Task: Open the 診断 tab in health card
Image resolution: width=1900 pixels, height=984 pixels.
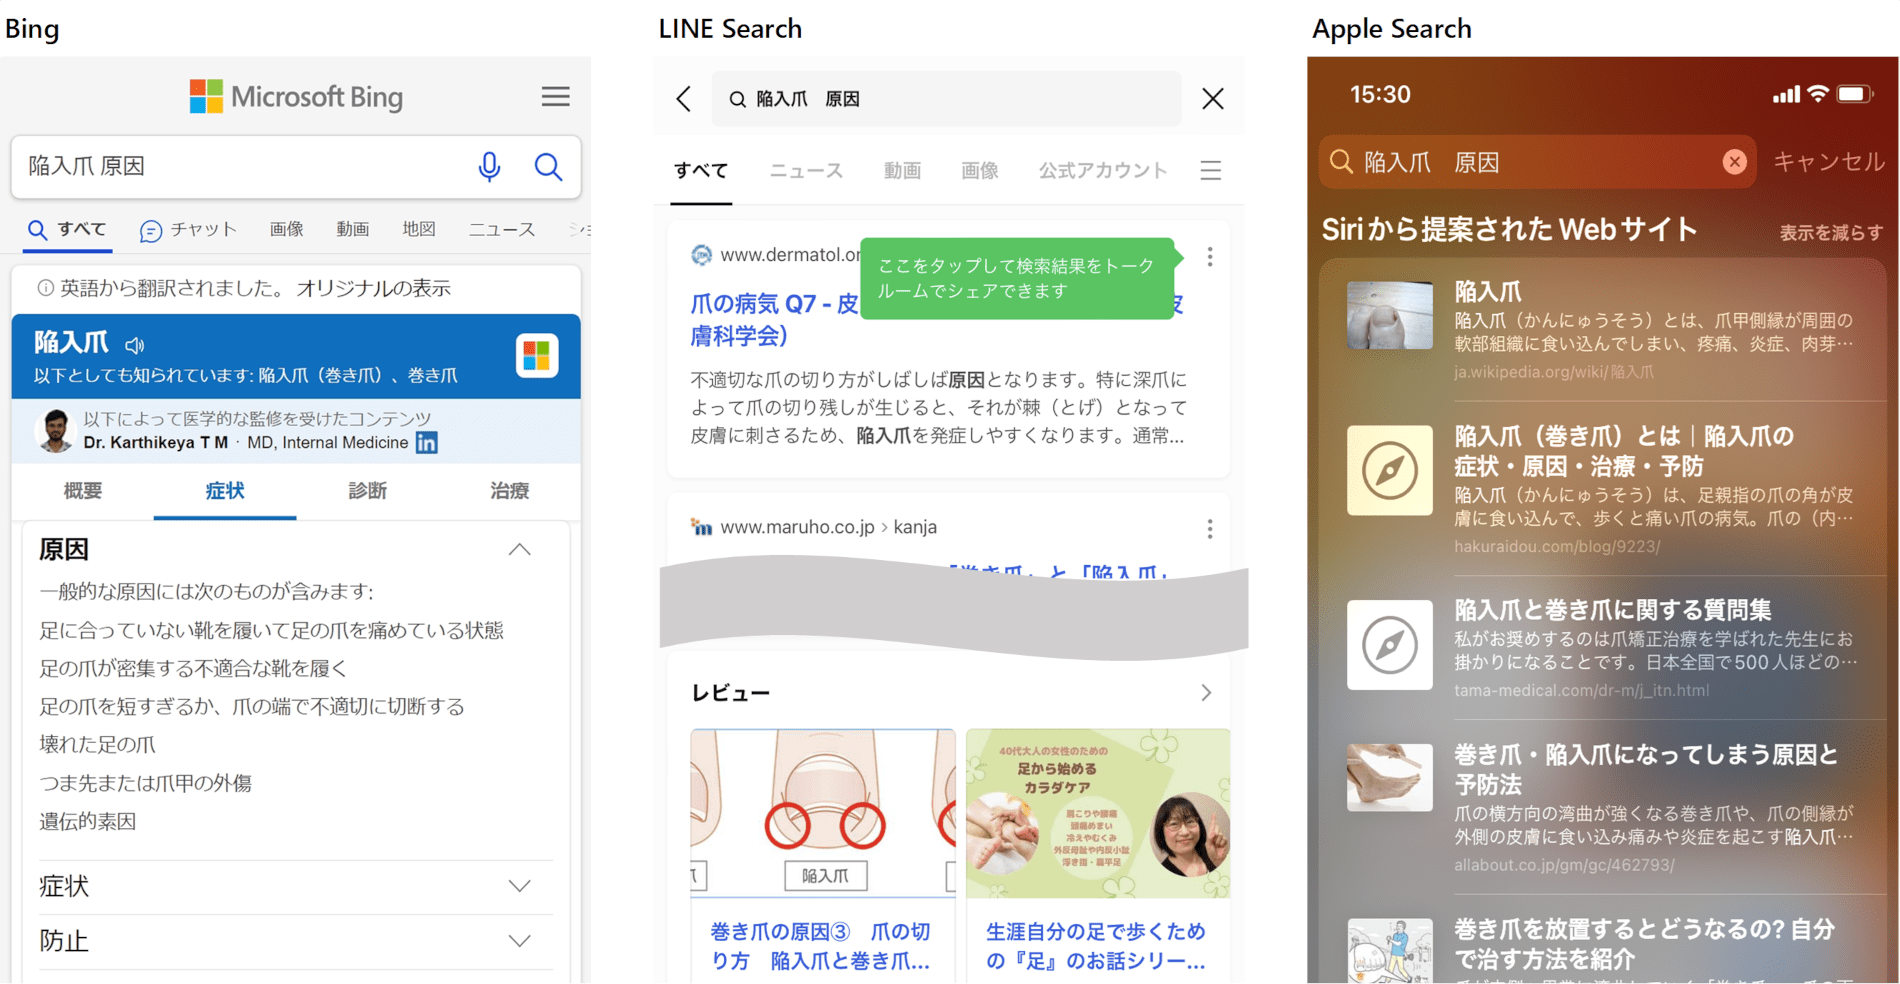Action: coord(367,491)
